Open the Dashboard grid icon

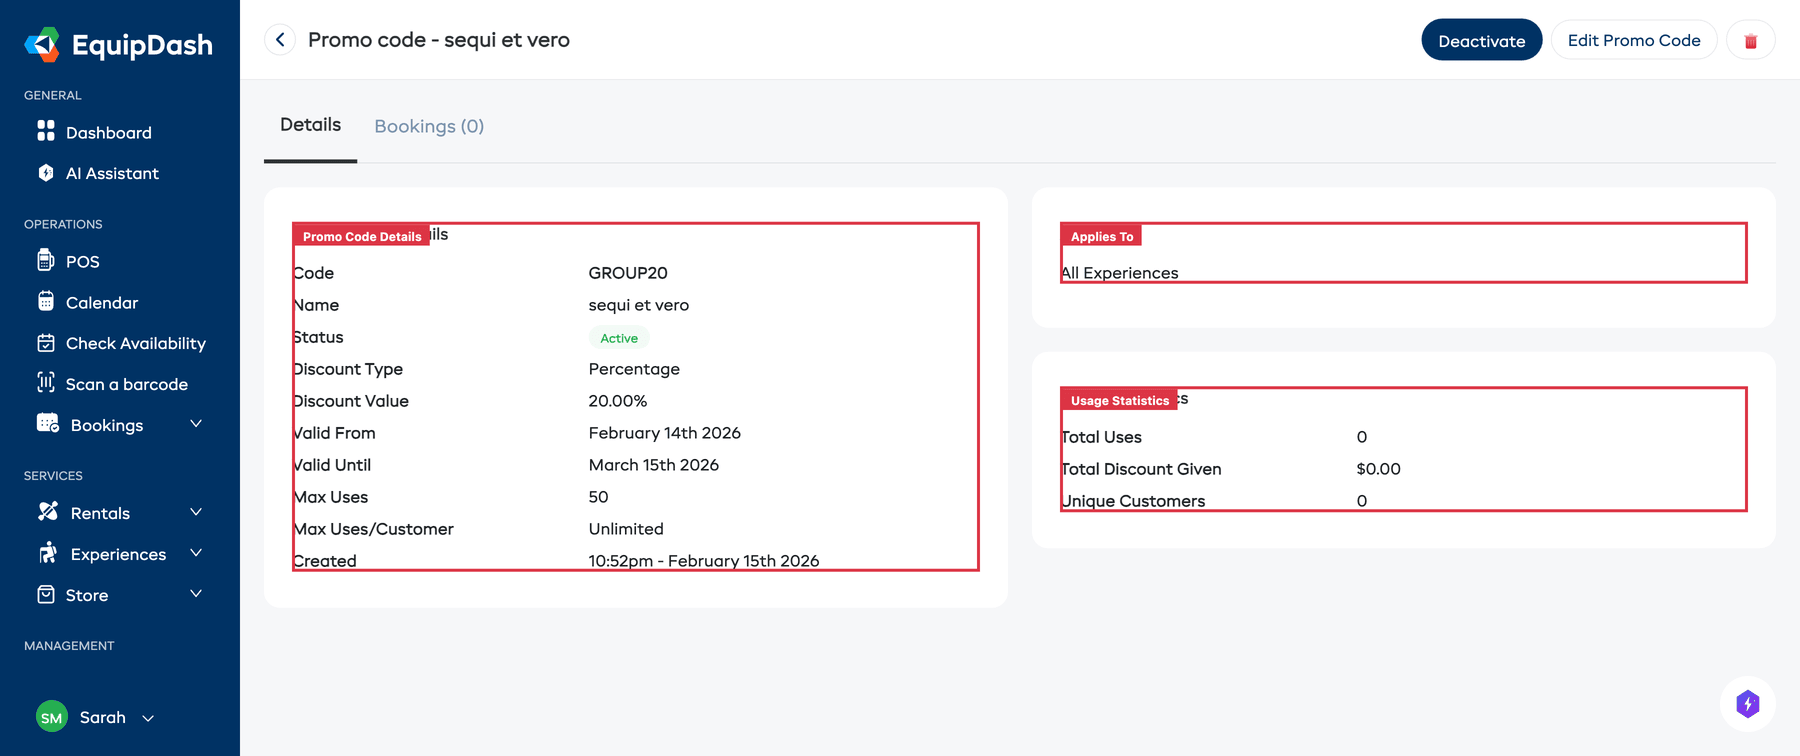coord(46,131)
